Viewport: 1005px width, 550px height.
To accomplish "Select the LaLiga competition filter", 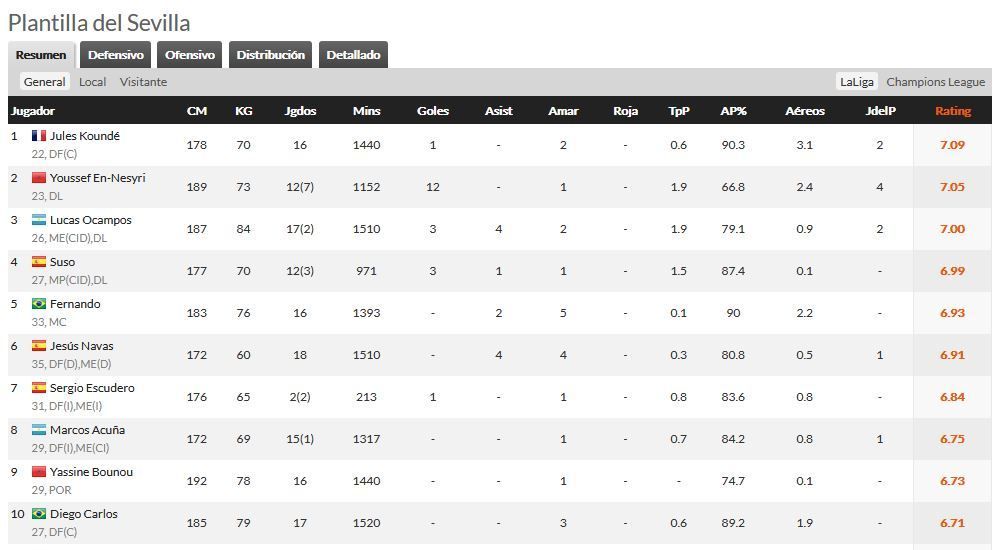I will [x=857, y=82].
